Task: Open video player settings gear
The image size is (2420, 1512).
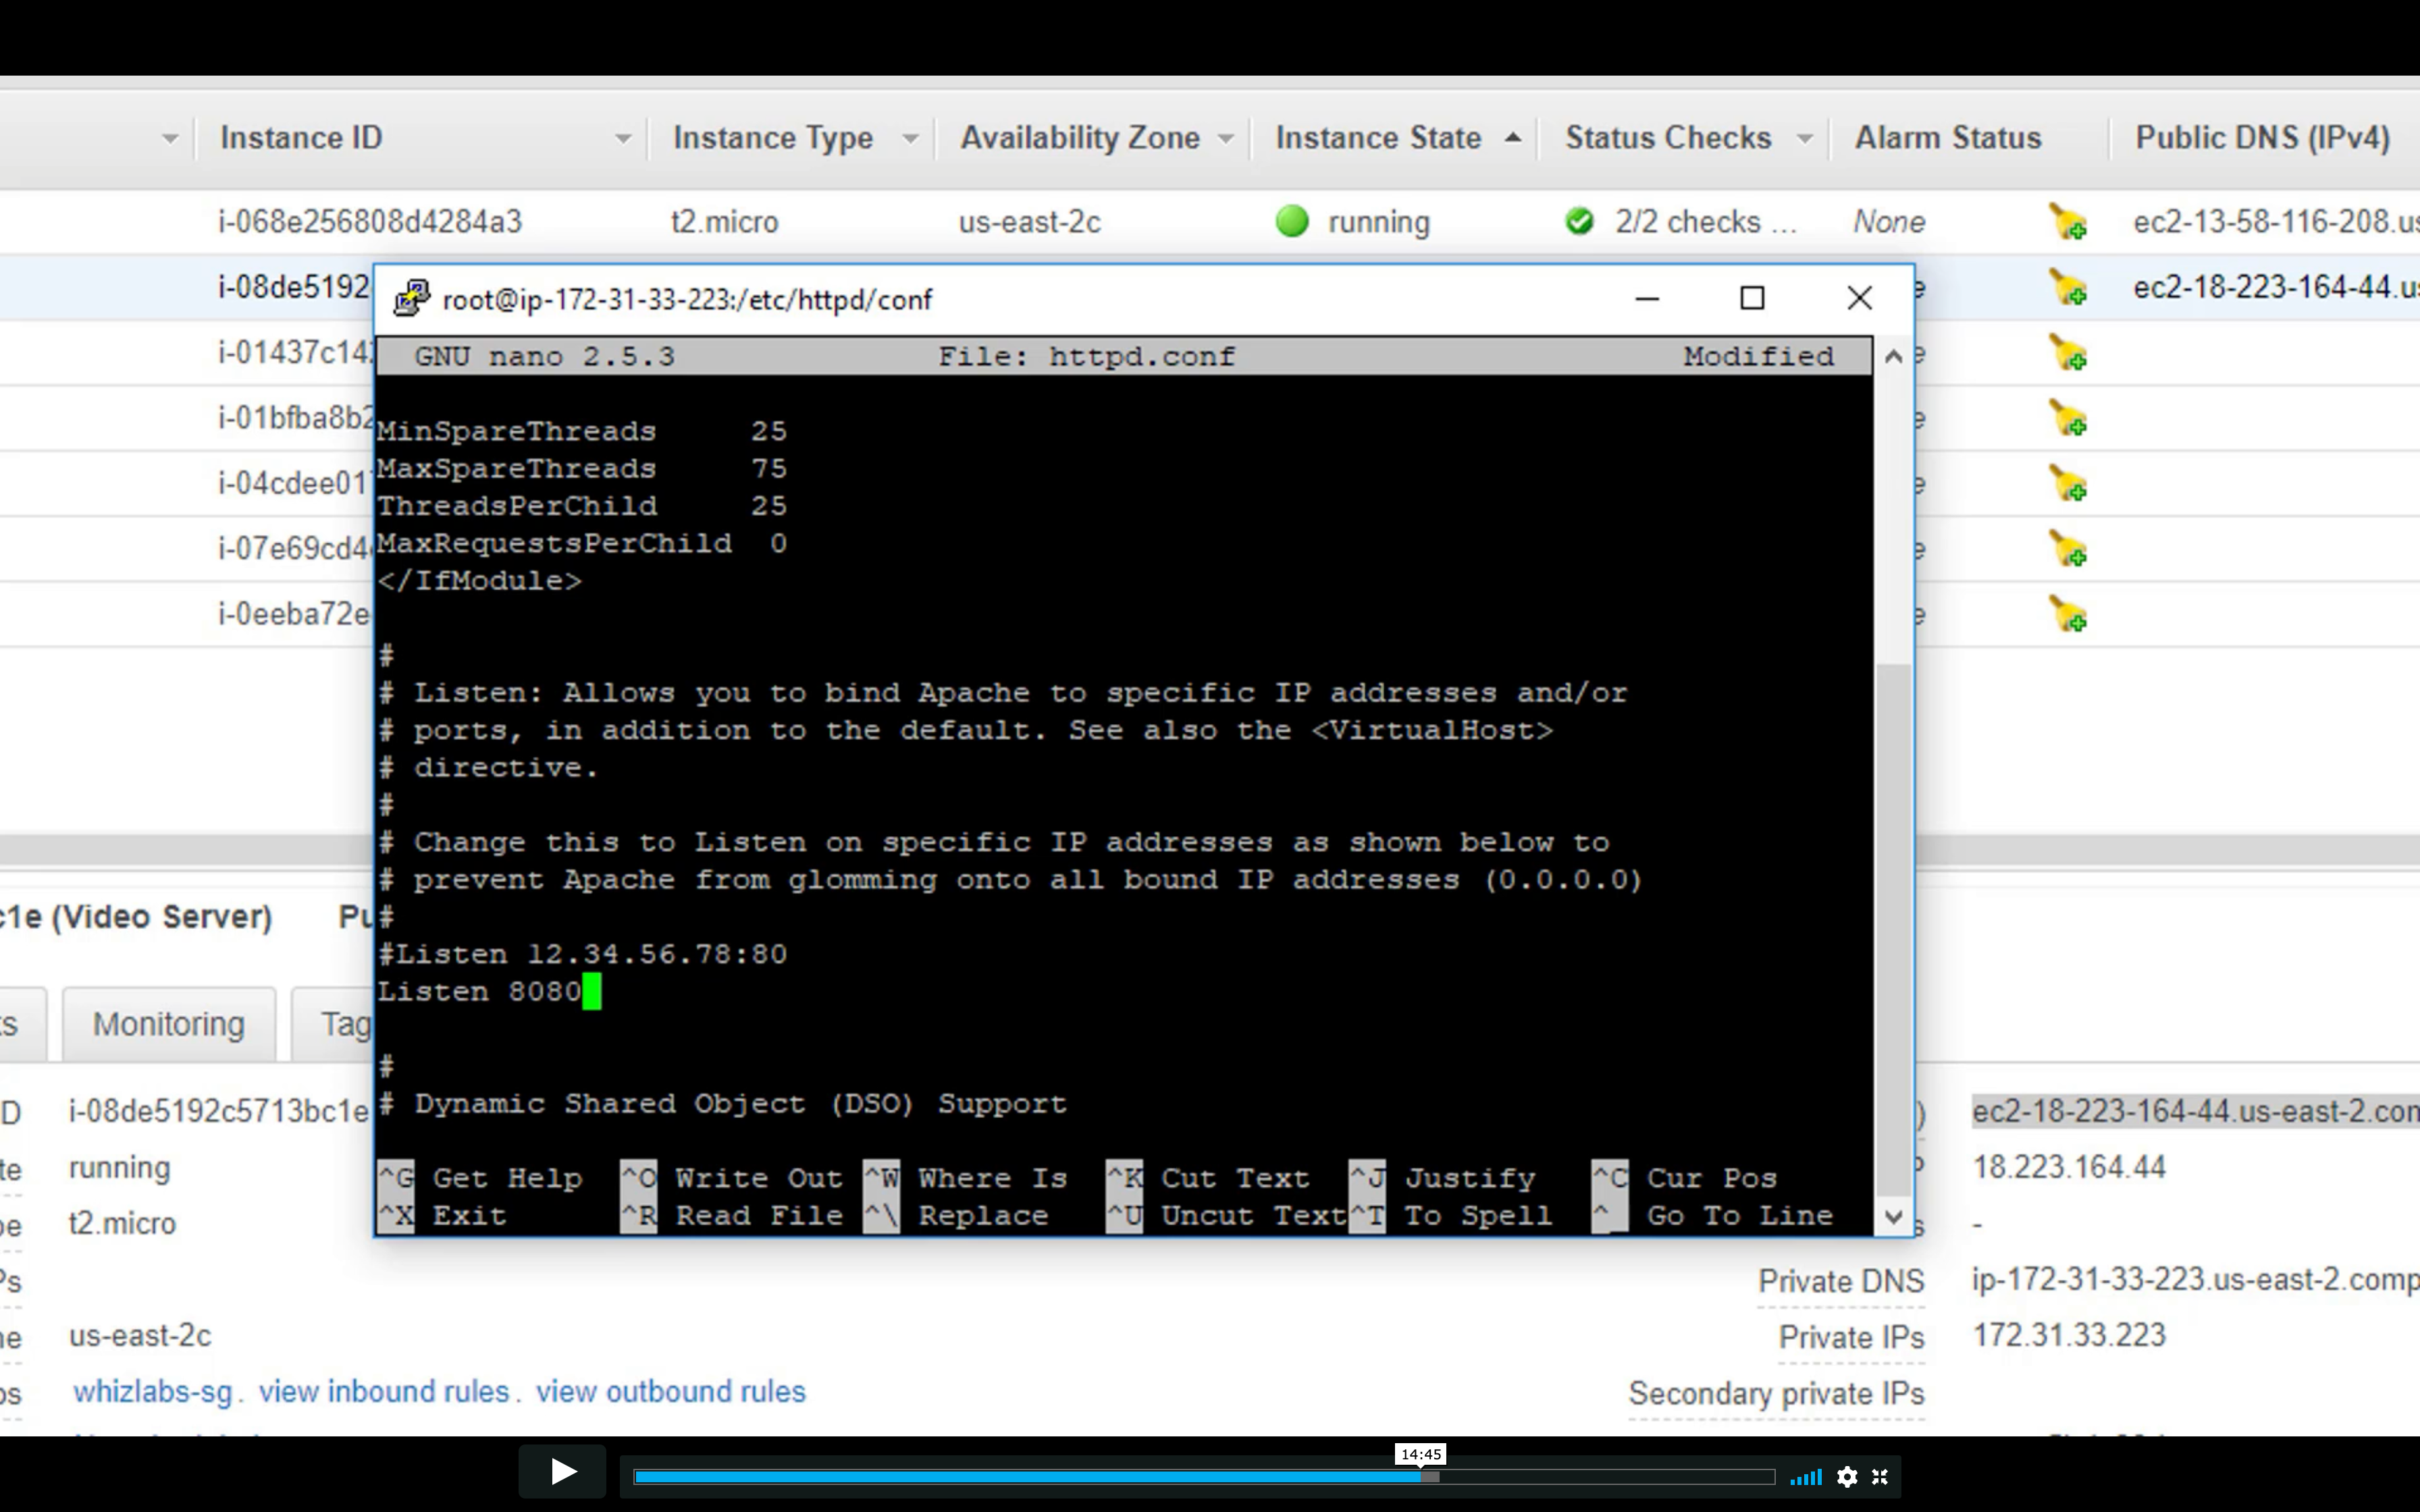Action: [x=1847, y=1477]
